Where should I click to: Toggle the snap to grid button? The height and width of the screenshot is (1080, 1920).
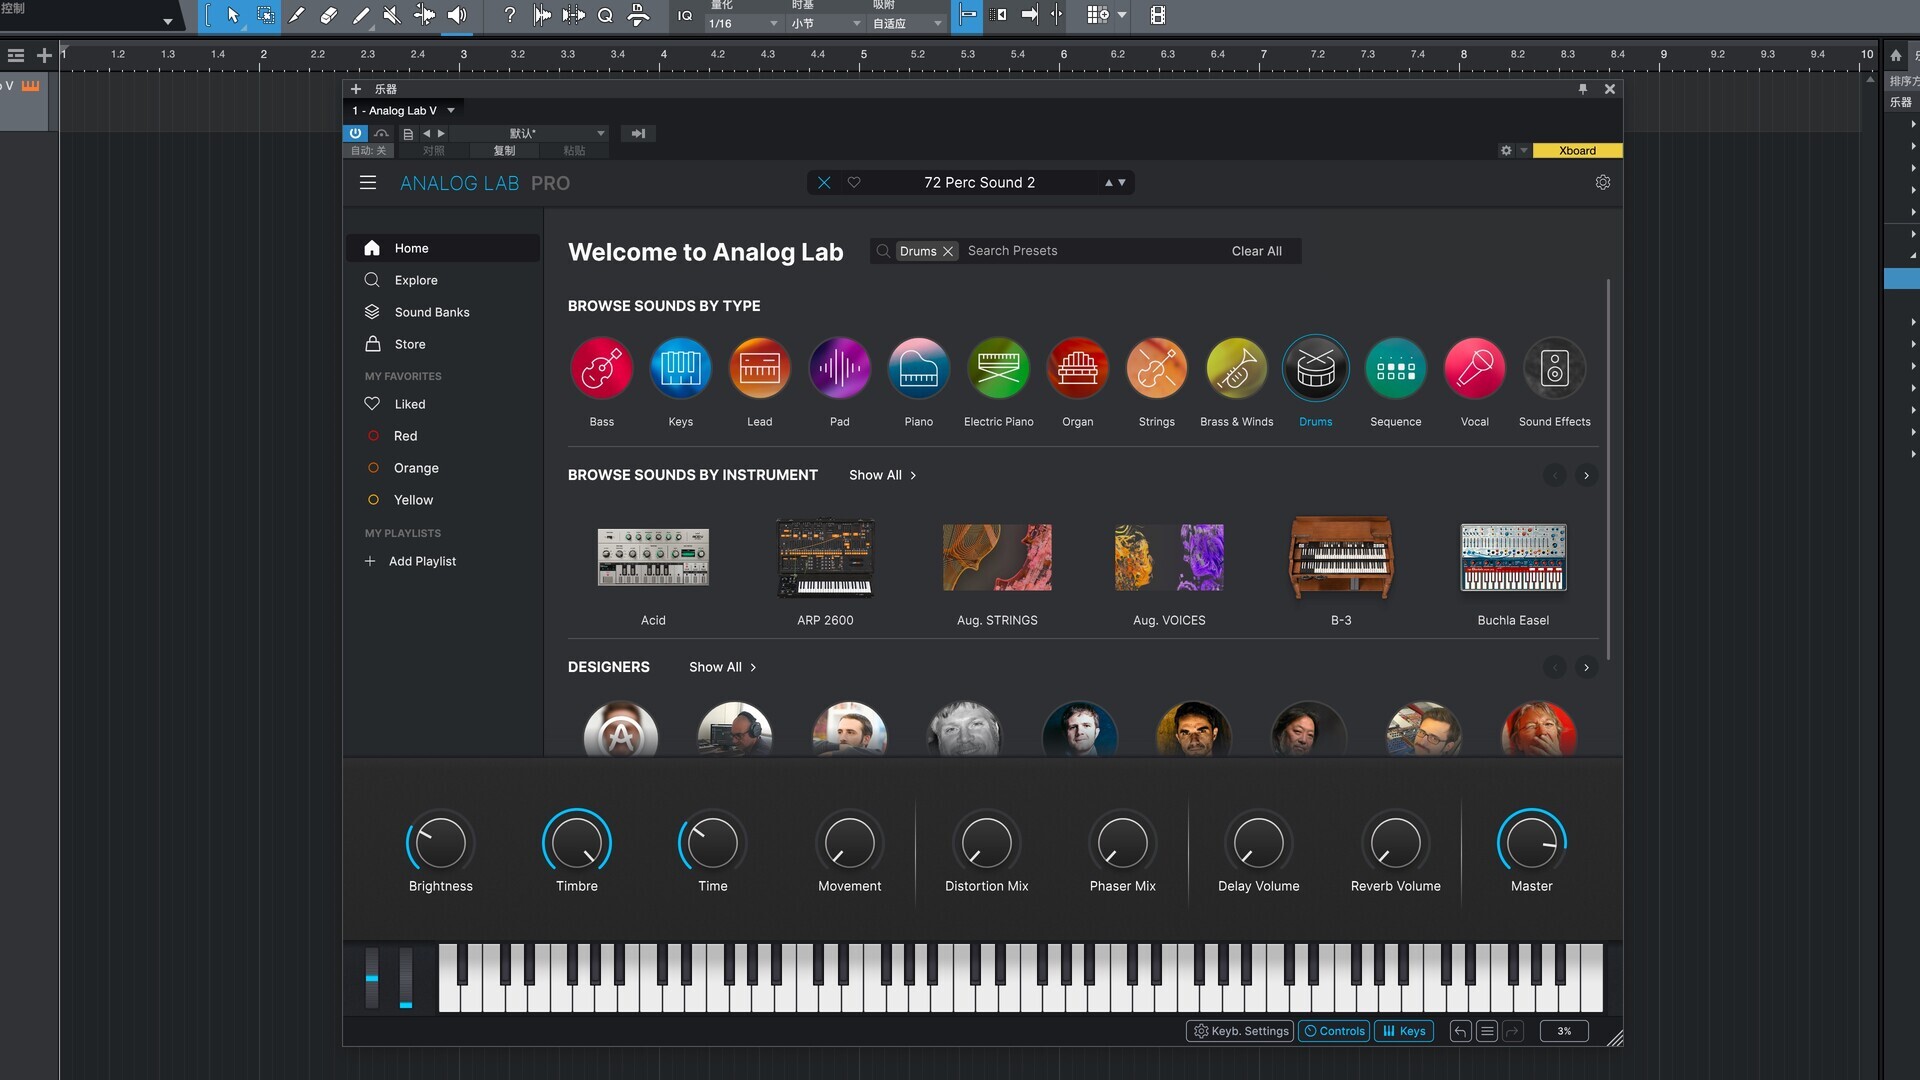pyautogui.click(x=968, y=15)
